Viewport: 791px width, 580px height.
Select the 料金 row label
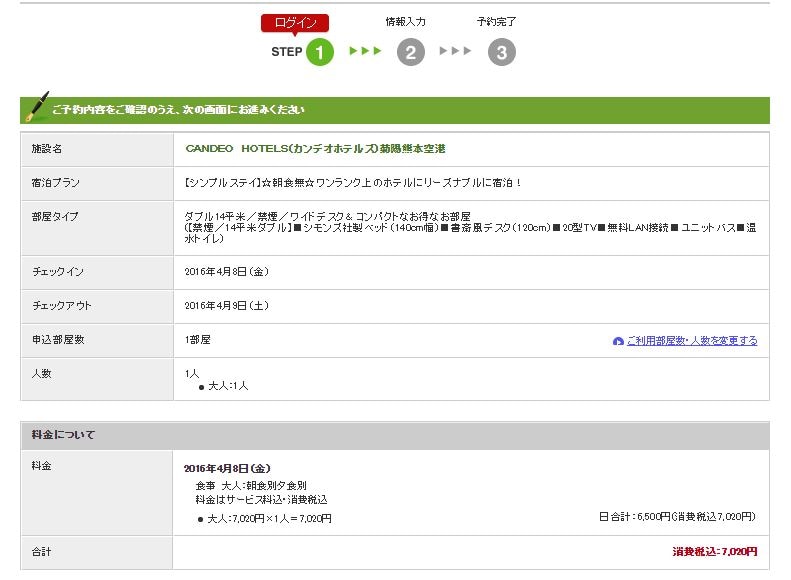coord(41,466)
